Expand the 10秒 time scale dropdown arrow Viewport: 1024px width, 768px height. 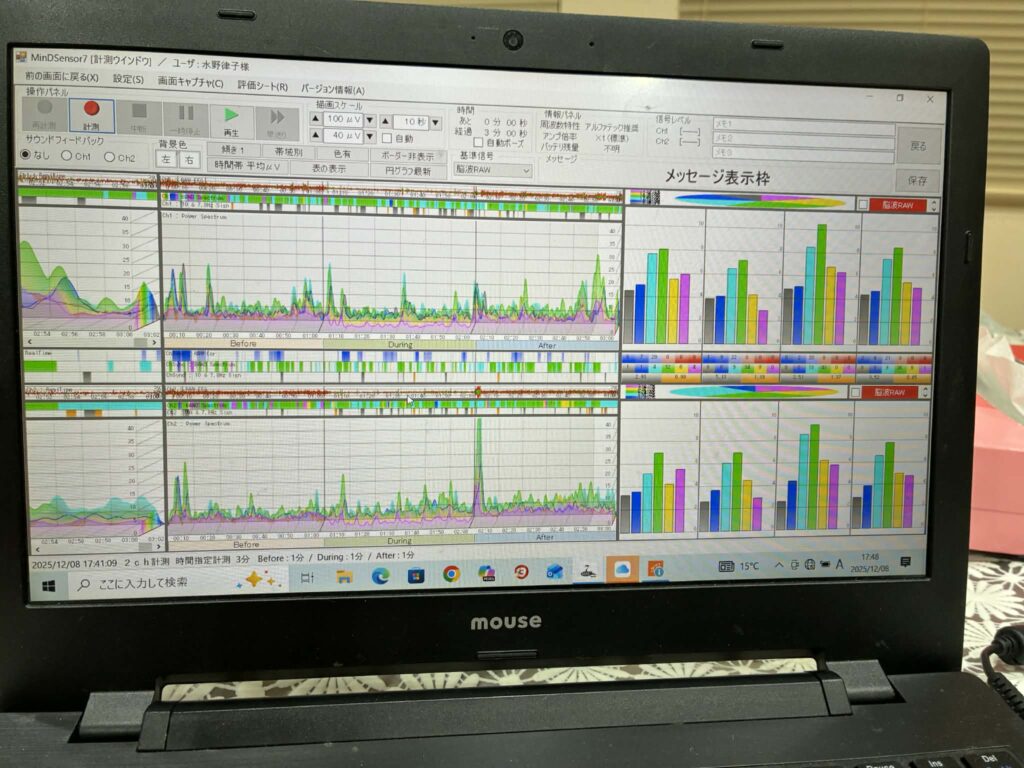point(436,122)
